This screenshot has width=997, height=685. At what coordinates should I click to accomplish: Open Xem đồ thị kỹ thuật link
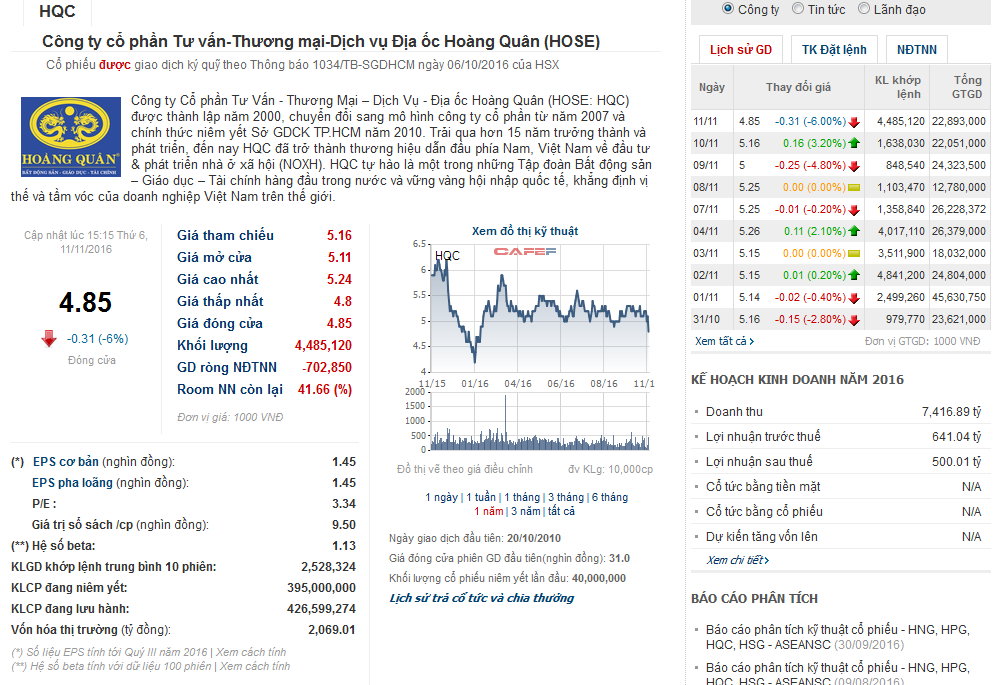click(x=525, y=232)
